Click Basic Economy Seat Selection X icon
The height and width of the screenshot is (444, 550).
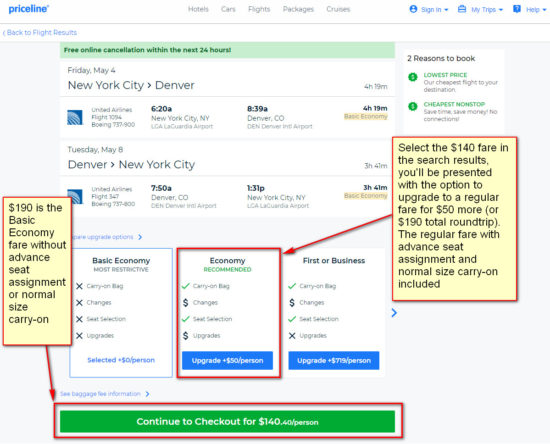[x=79, y=319]
